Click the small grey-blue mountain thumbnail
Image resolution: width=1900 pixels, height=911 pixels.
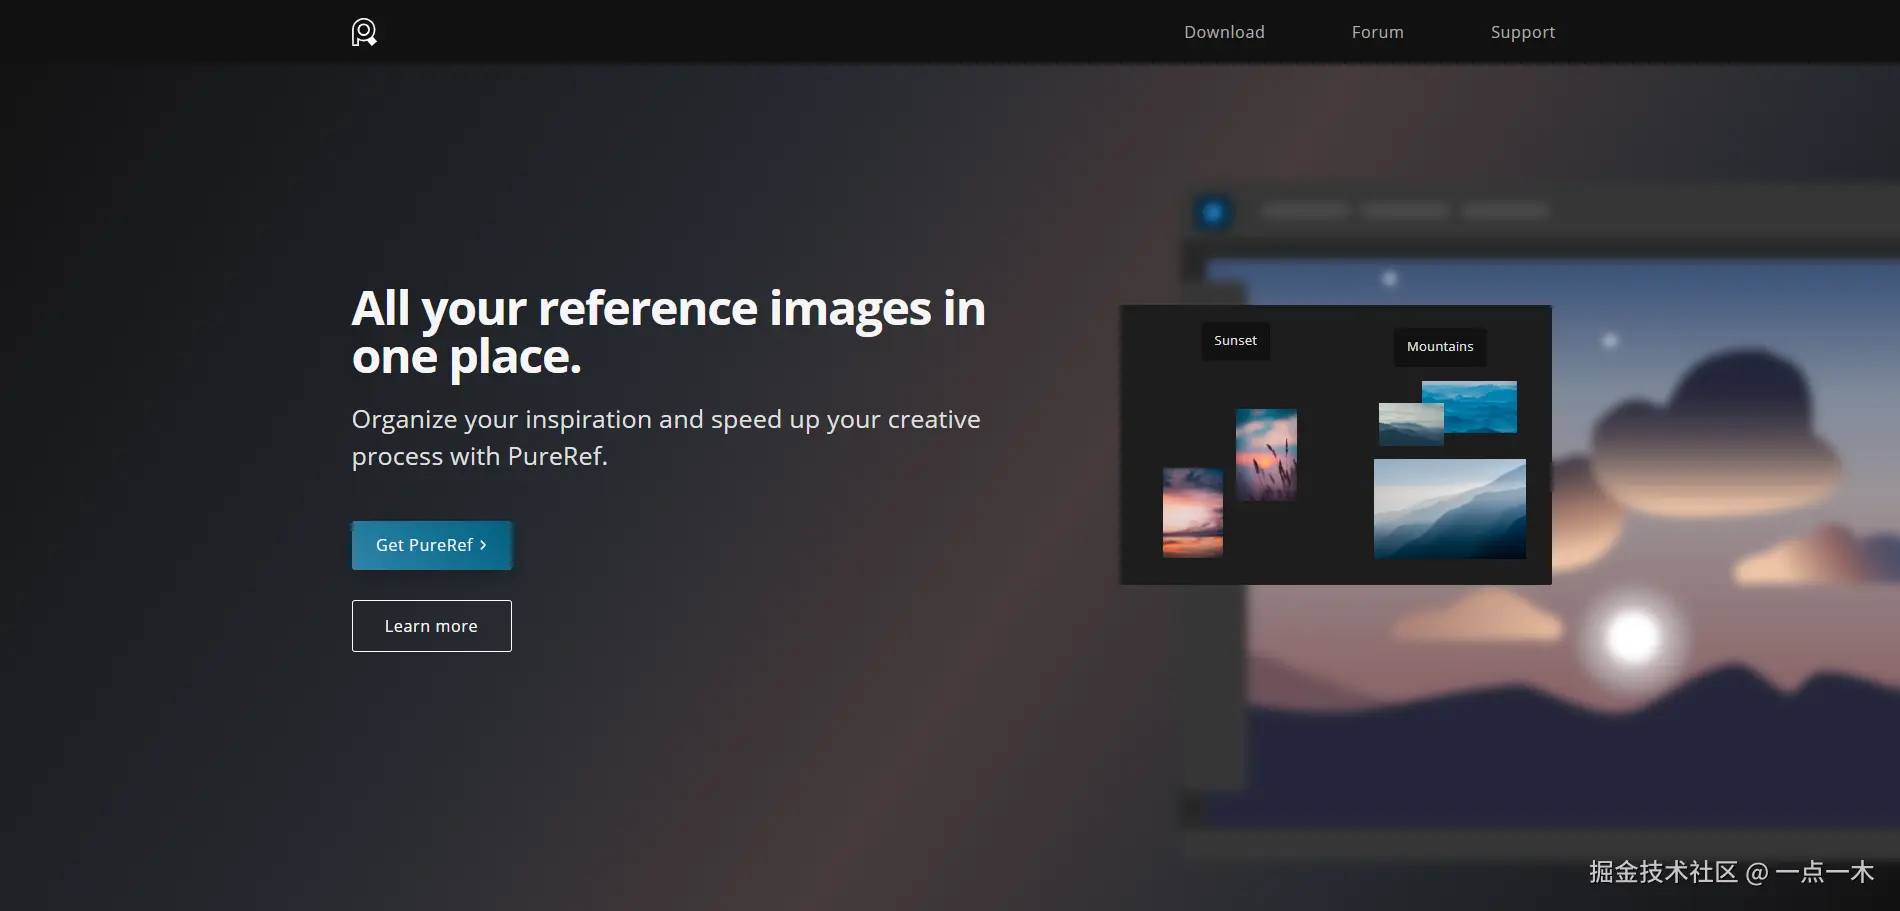click(x=1410, y=424)
